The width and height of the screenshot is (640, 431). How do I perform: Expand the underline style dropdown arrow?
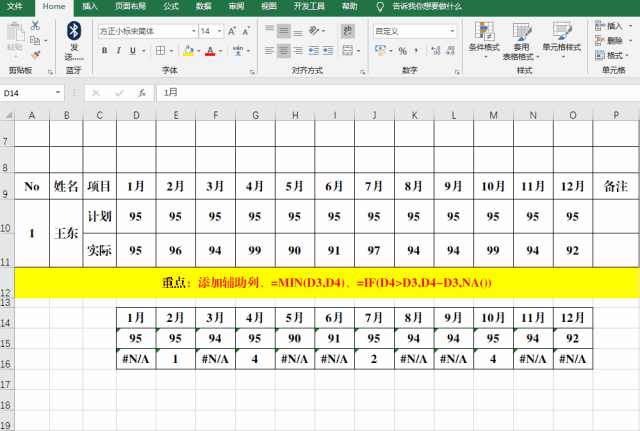click(144, 51)
